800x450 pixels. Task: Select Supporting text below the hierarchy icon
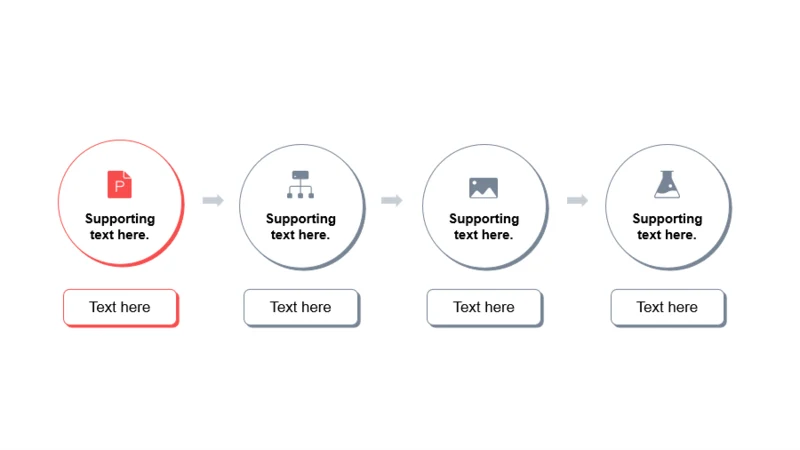point(301,227)
